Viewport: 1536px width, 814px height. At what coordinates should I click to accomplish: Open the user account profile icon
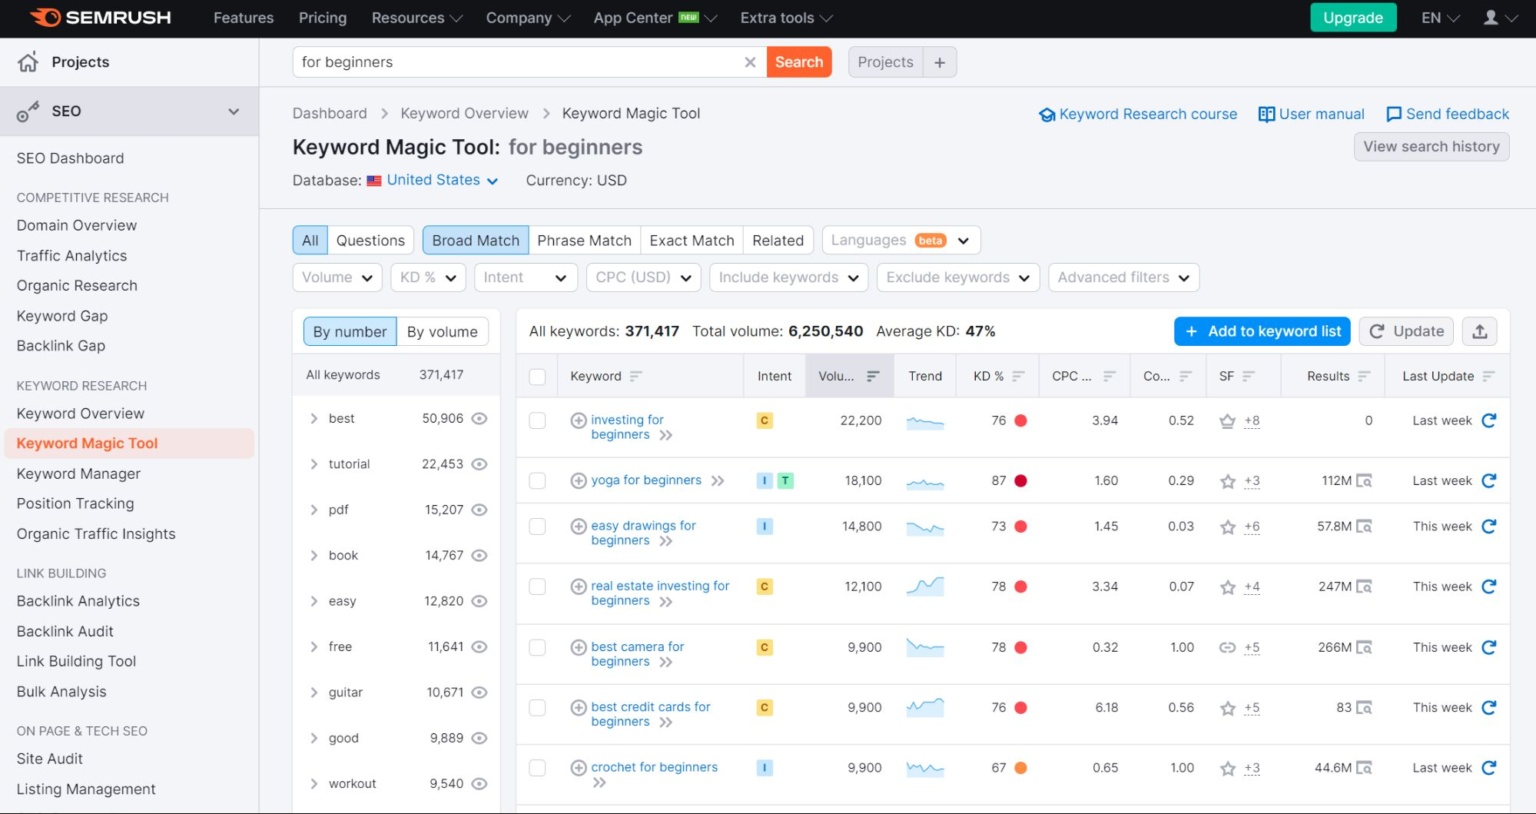pos(1491,18)
